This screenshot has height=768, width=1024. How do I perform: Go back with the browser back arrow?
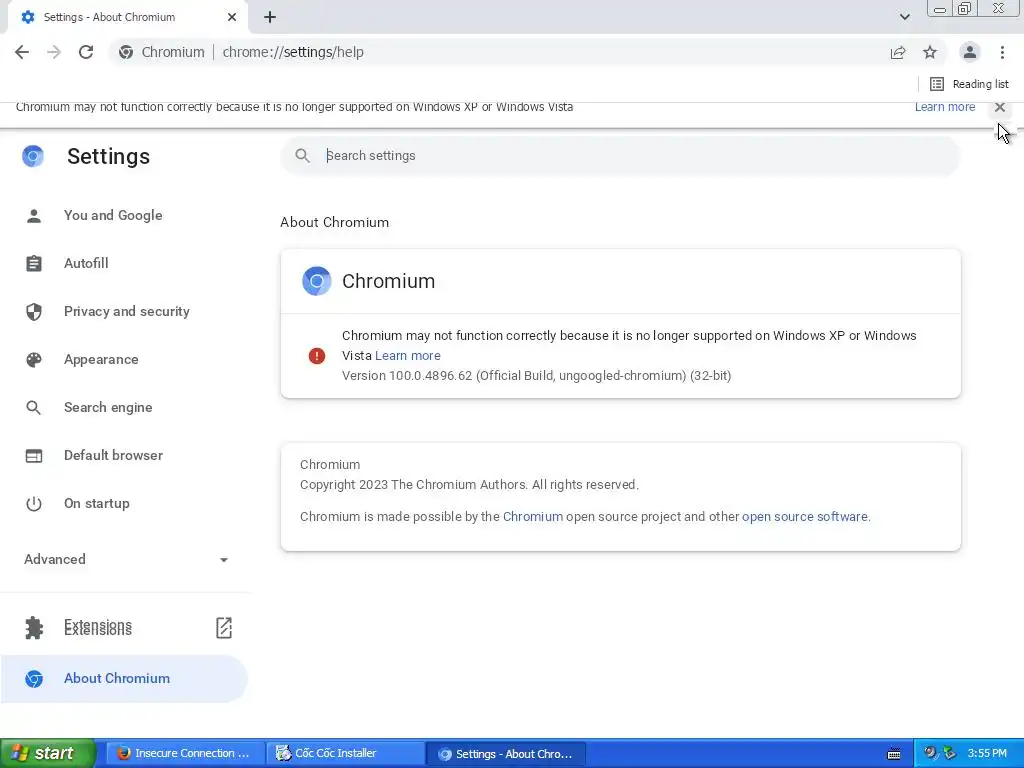[22, 52]
